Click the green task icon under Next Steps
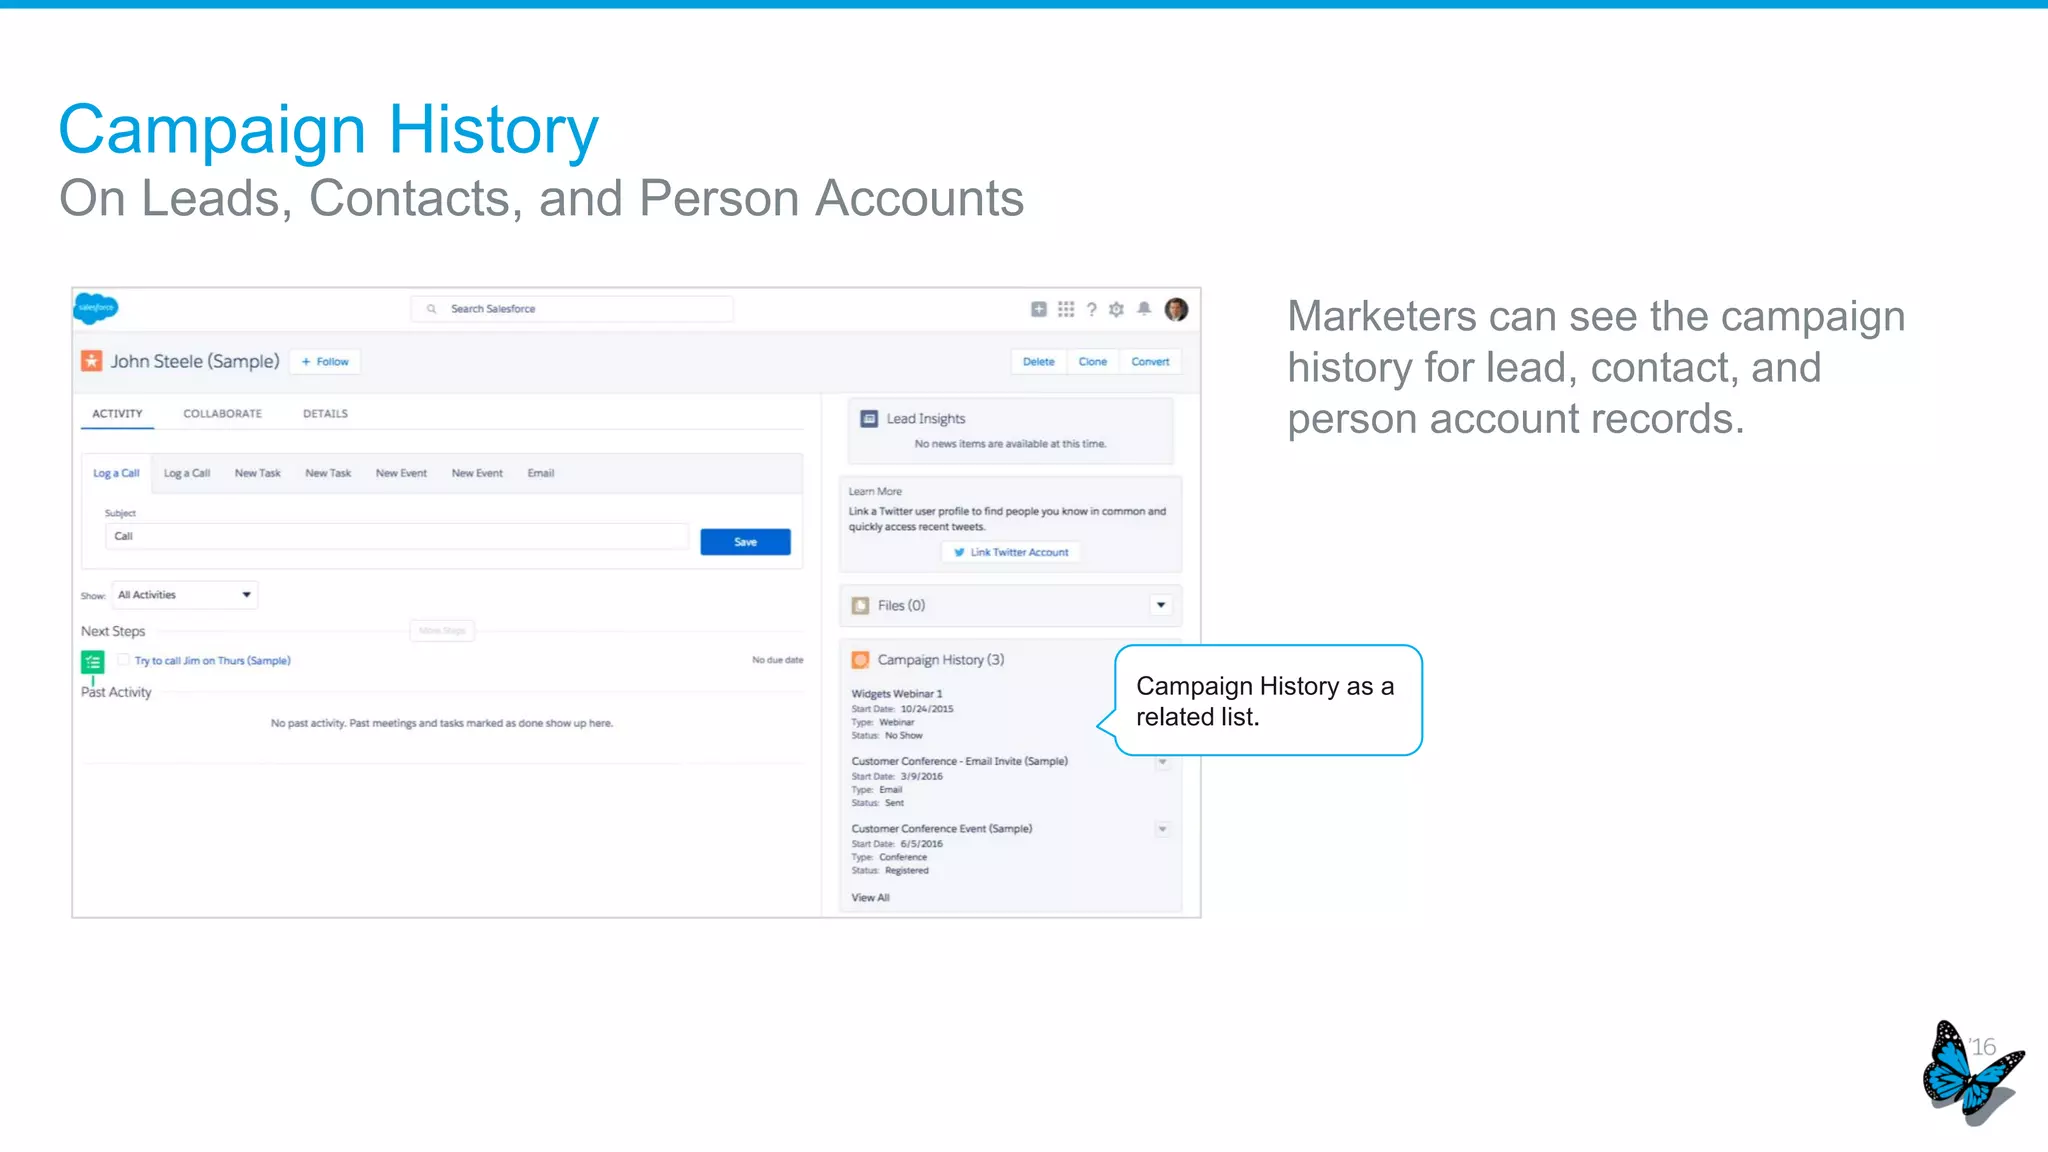 92,661
